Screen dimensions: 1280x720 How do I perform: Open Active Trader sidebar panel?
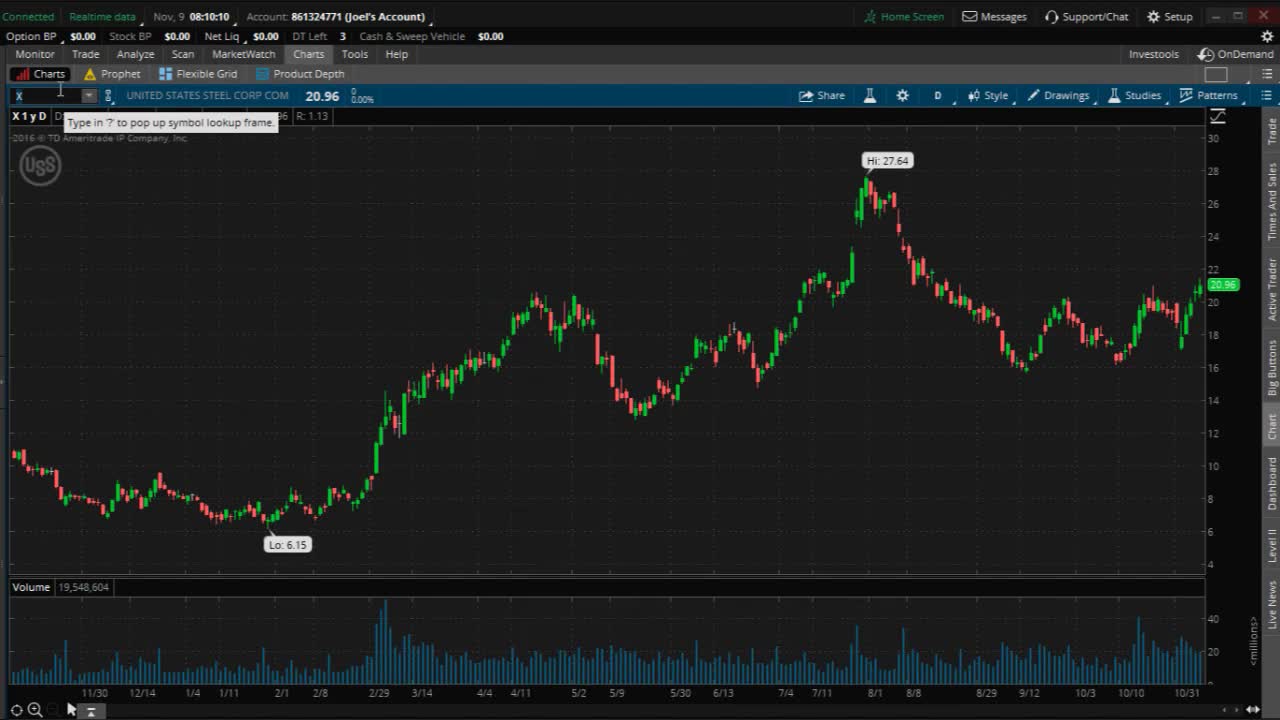(1272, 290)
